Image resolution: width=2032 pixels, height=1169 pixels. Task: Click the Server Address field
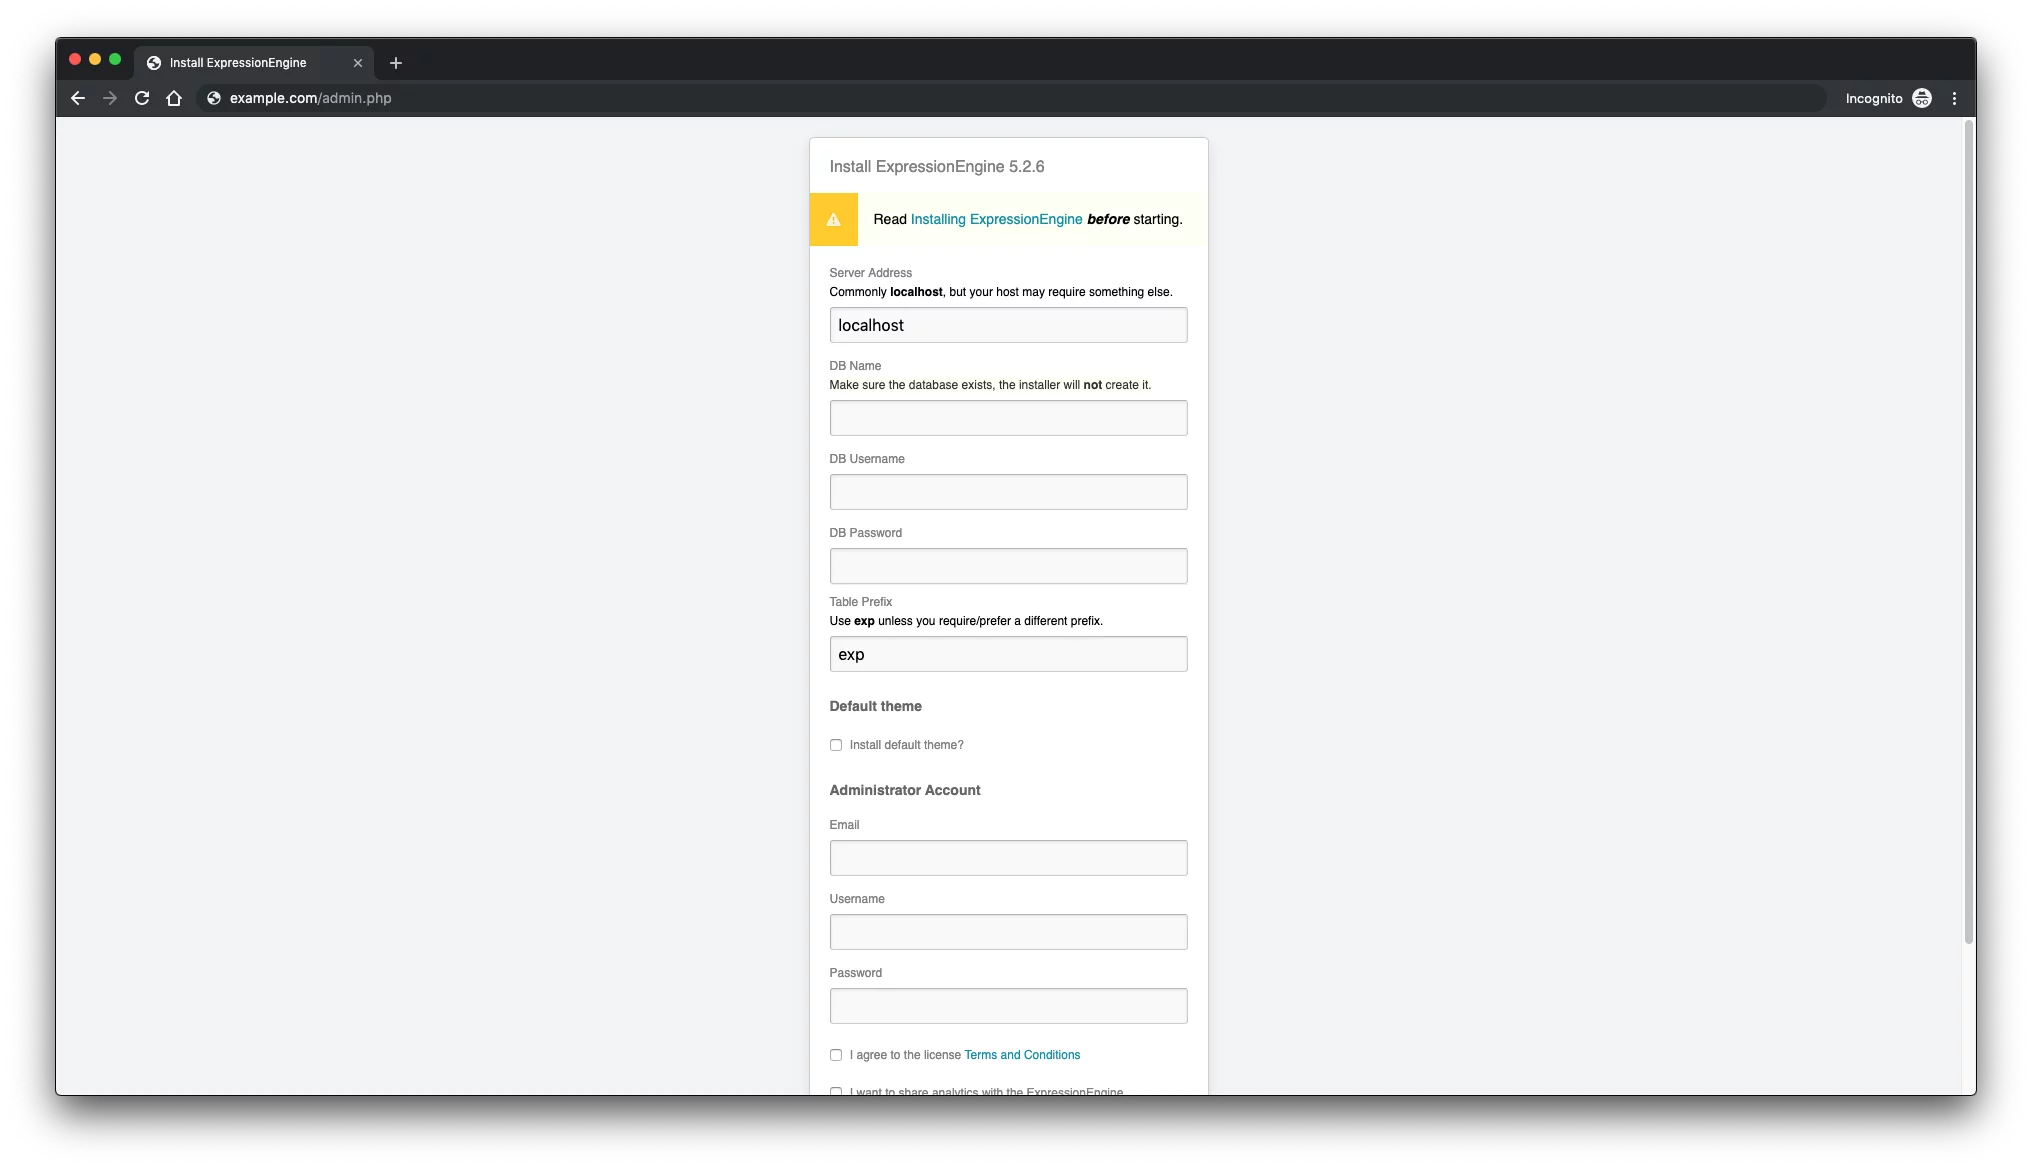point(1008,325)
